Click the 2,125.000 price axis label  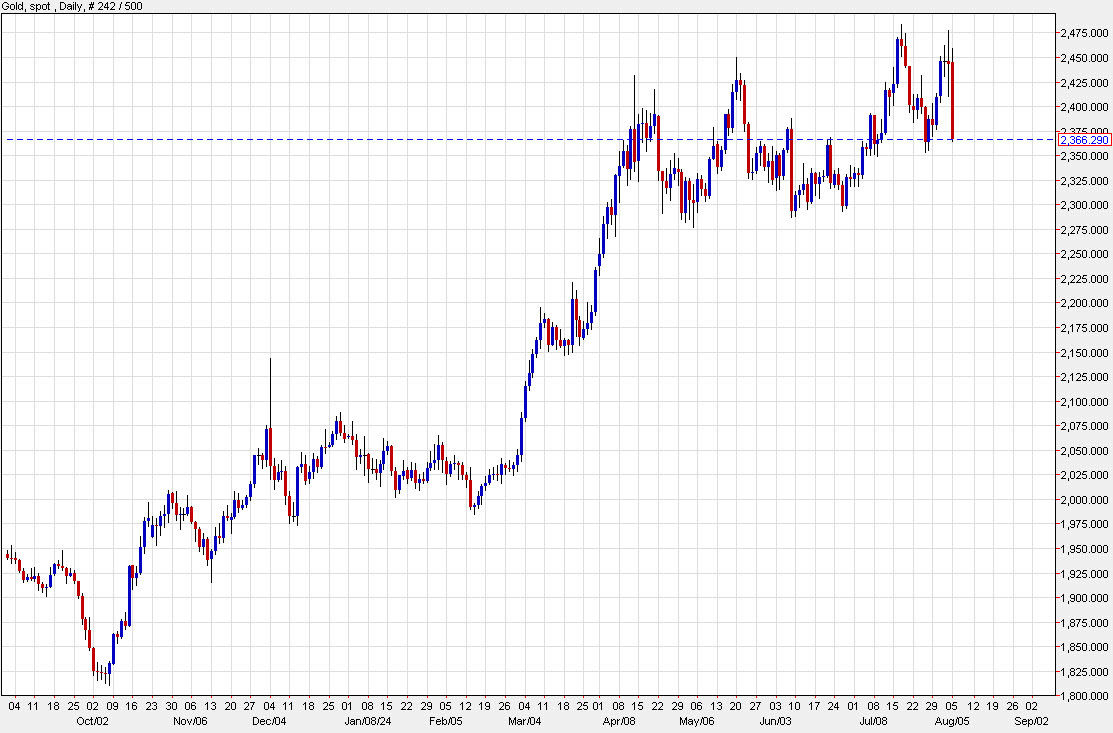click(1084, 377)
